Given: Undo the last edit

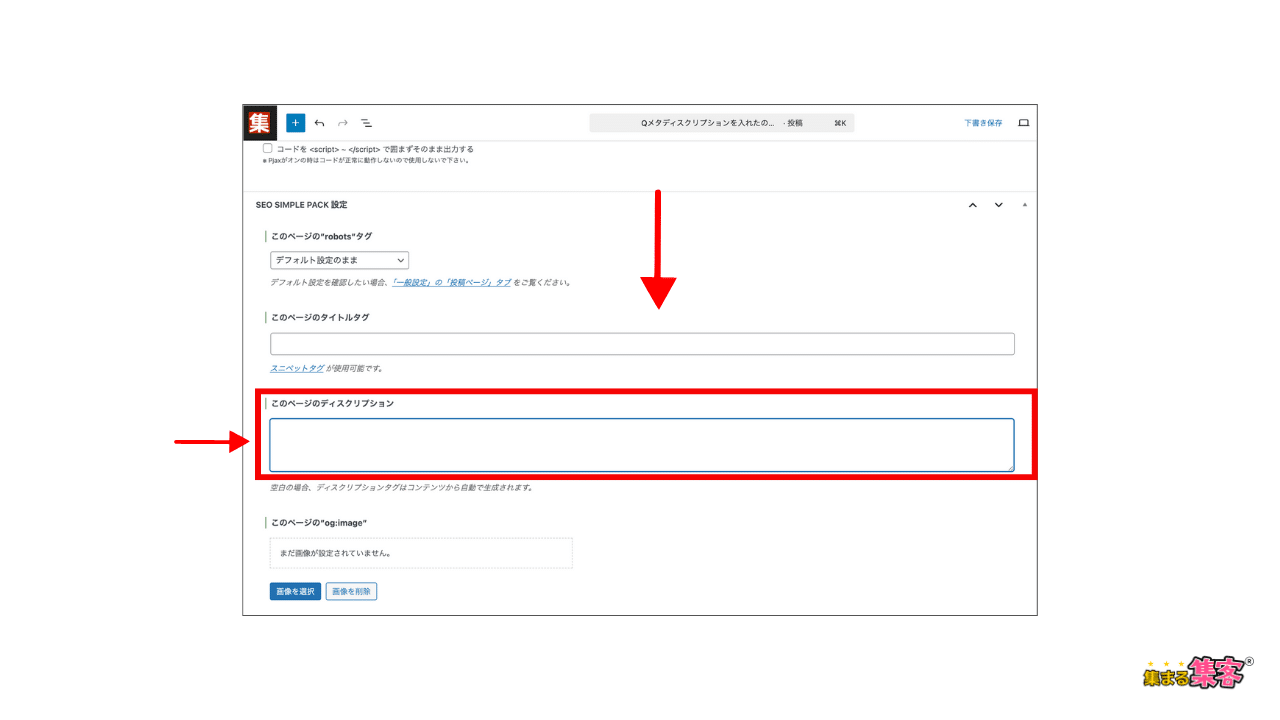Looking at the screenshot, I should (x=319, y=123).
